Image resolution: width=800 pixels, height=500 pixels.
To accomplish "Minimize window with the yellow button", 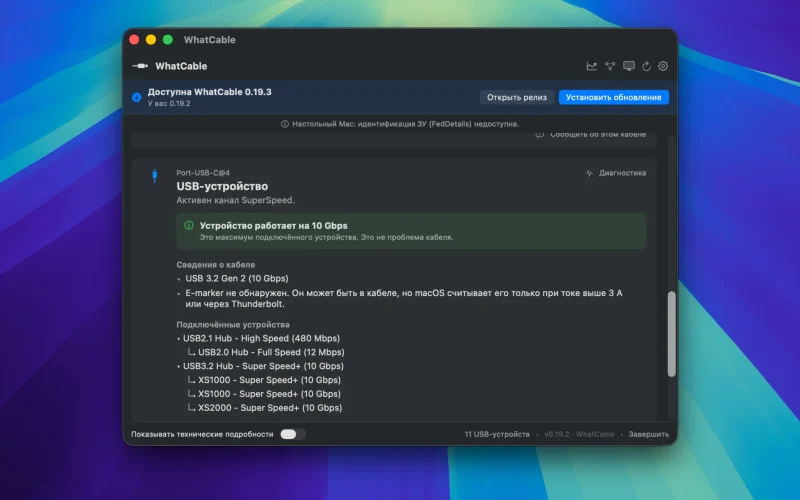I will point(151,40).
